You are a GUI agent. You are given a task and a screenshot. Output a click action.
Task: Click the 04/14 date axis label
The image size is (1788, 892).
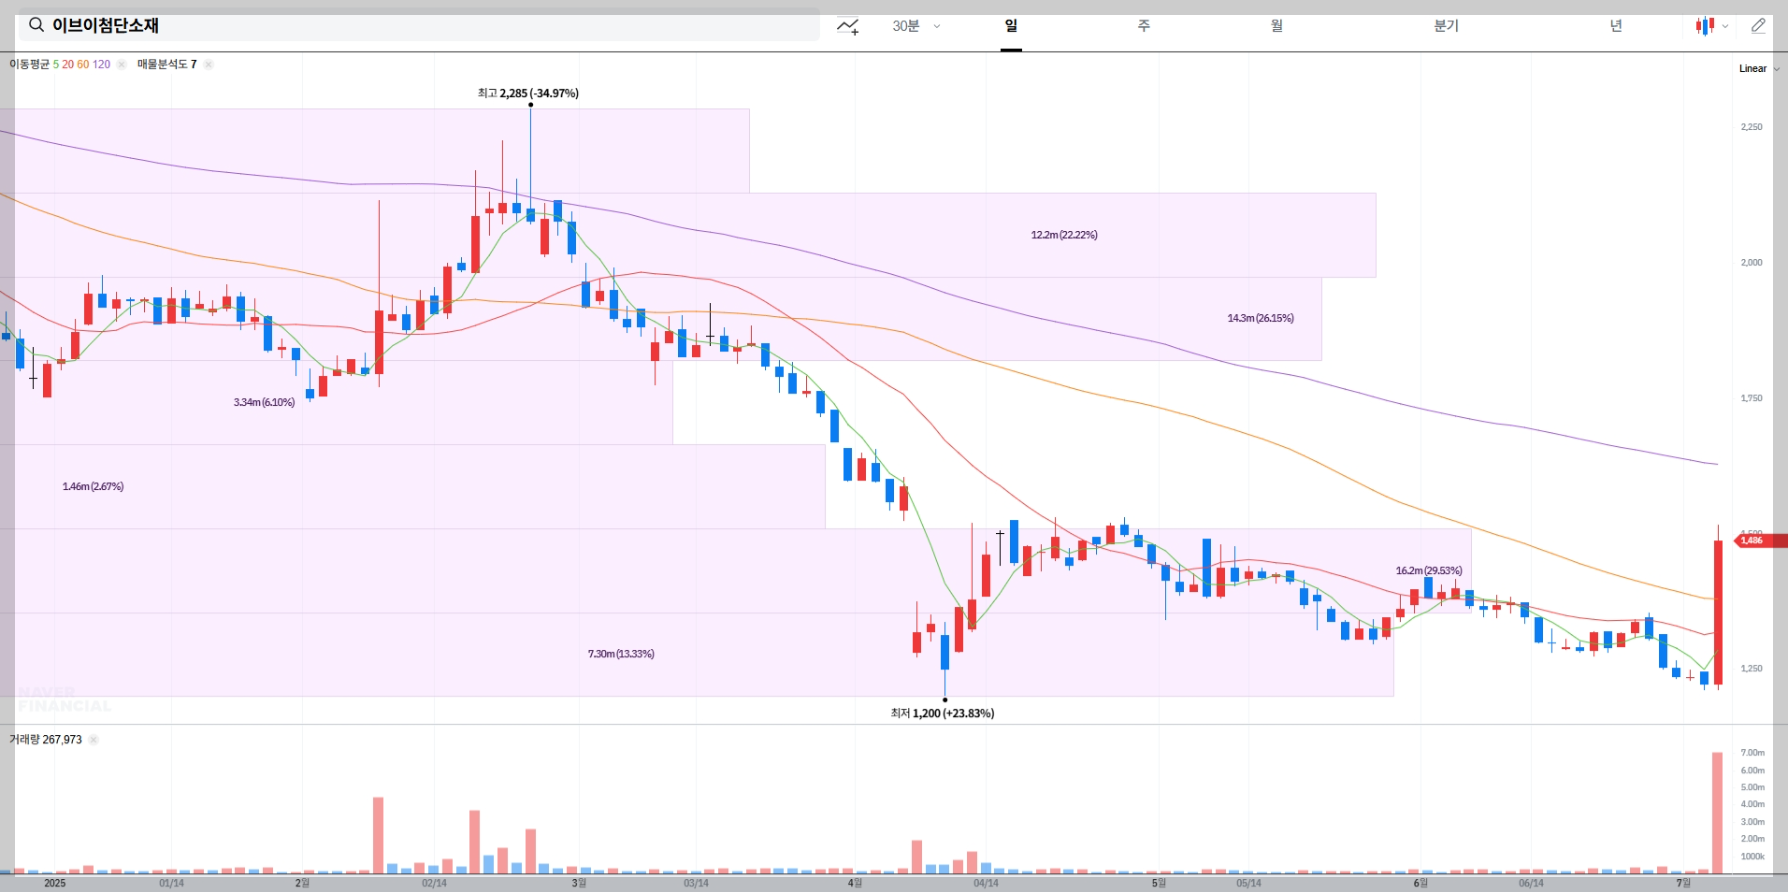pyautogui.click(x=986, y=883)
